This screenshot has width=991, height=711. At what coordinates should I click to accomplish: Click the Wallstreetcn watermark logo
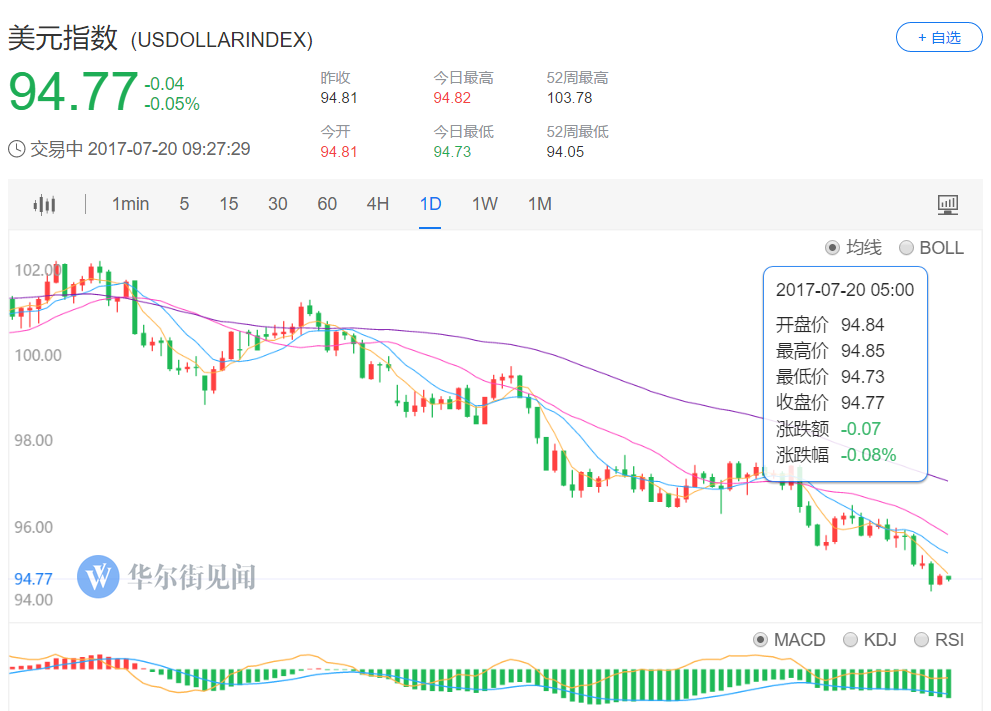click(x=98, y=577)
